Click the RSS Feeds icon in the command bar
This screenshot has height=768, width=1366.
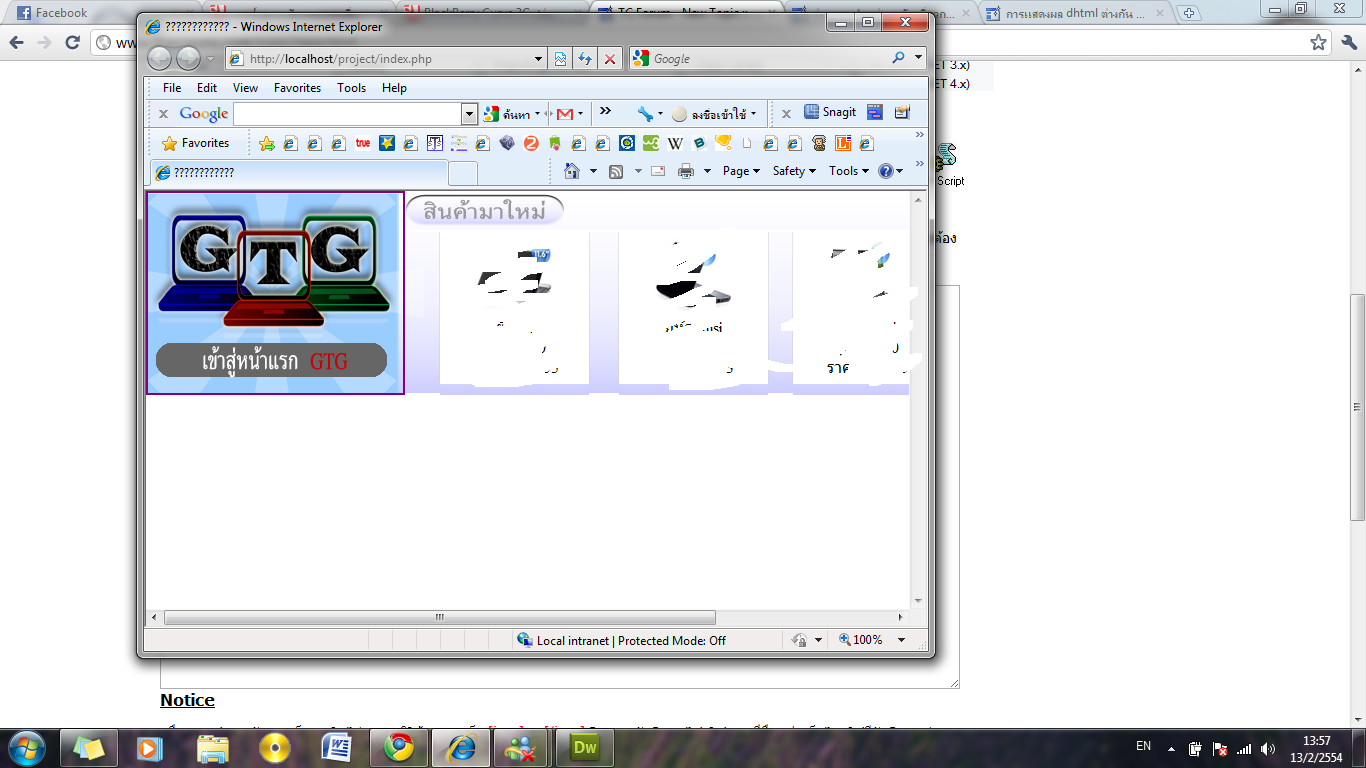[616, 171]
